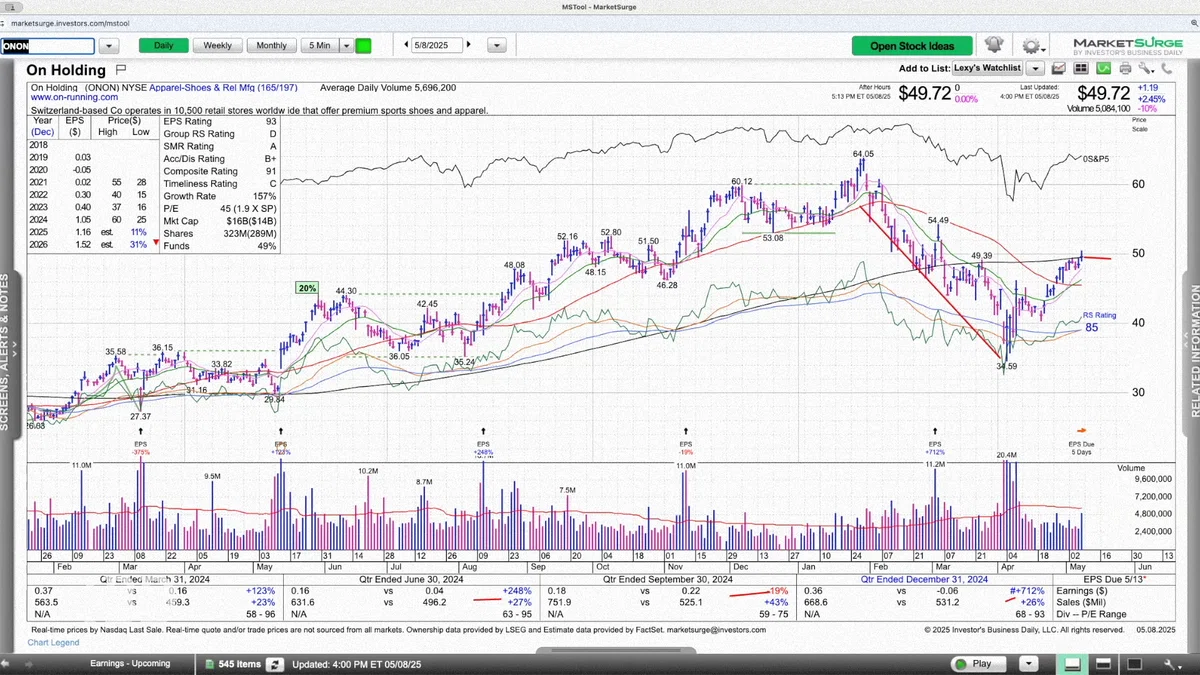This screenshot has height=675, width=1200.
Task: Switch chart to Daily timeframe
Action: click(163, 45)
